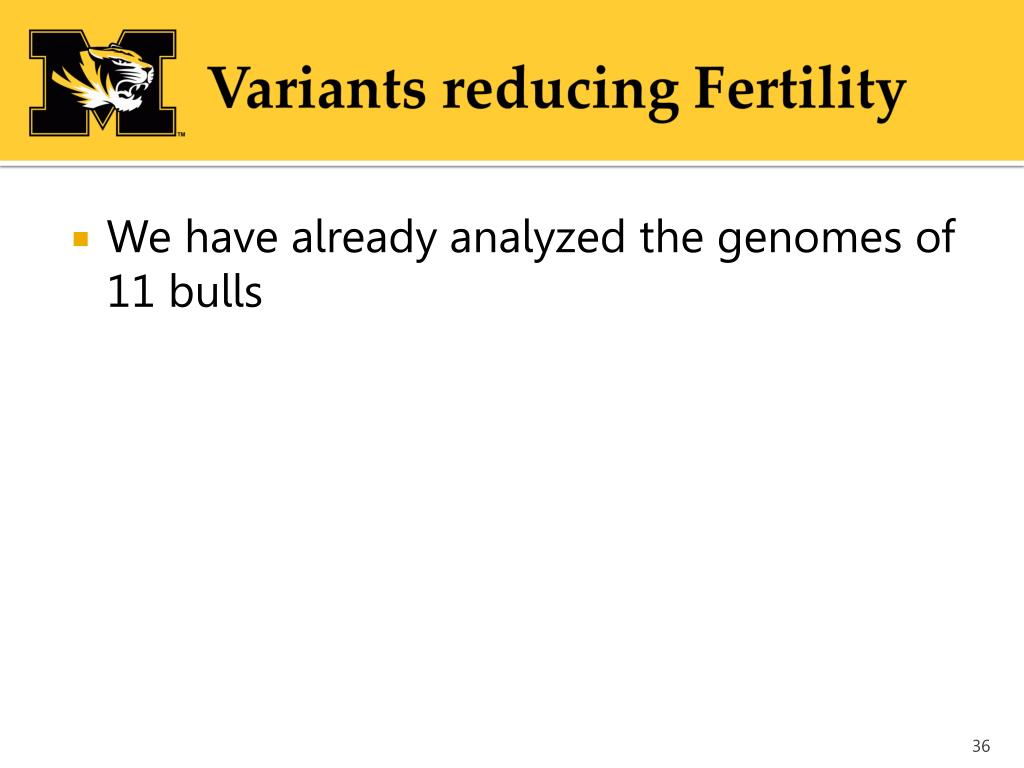Click the word reducing in the title
Image resolution: width=1024 pixels, height=768 pixels.
pos(560,91)
